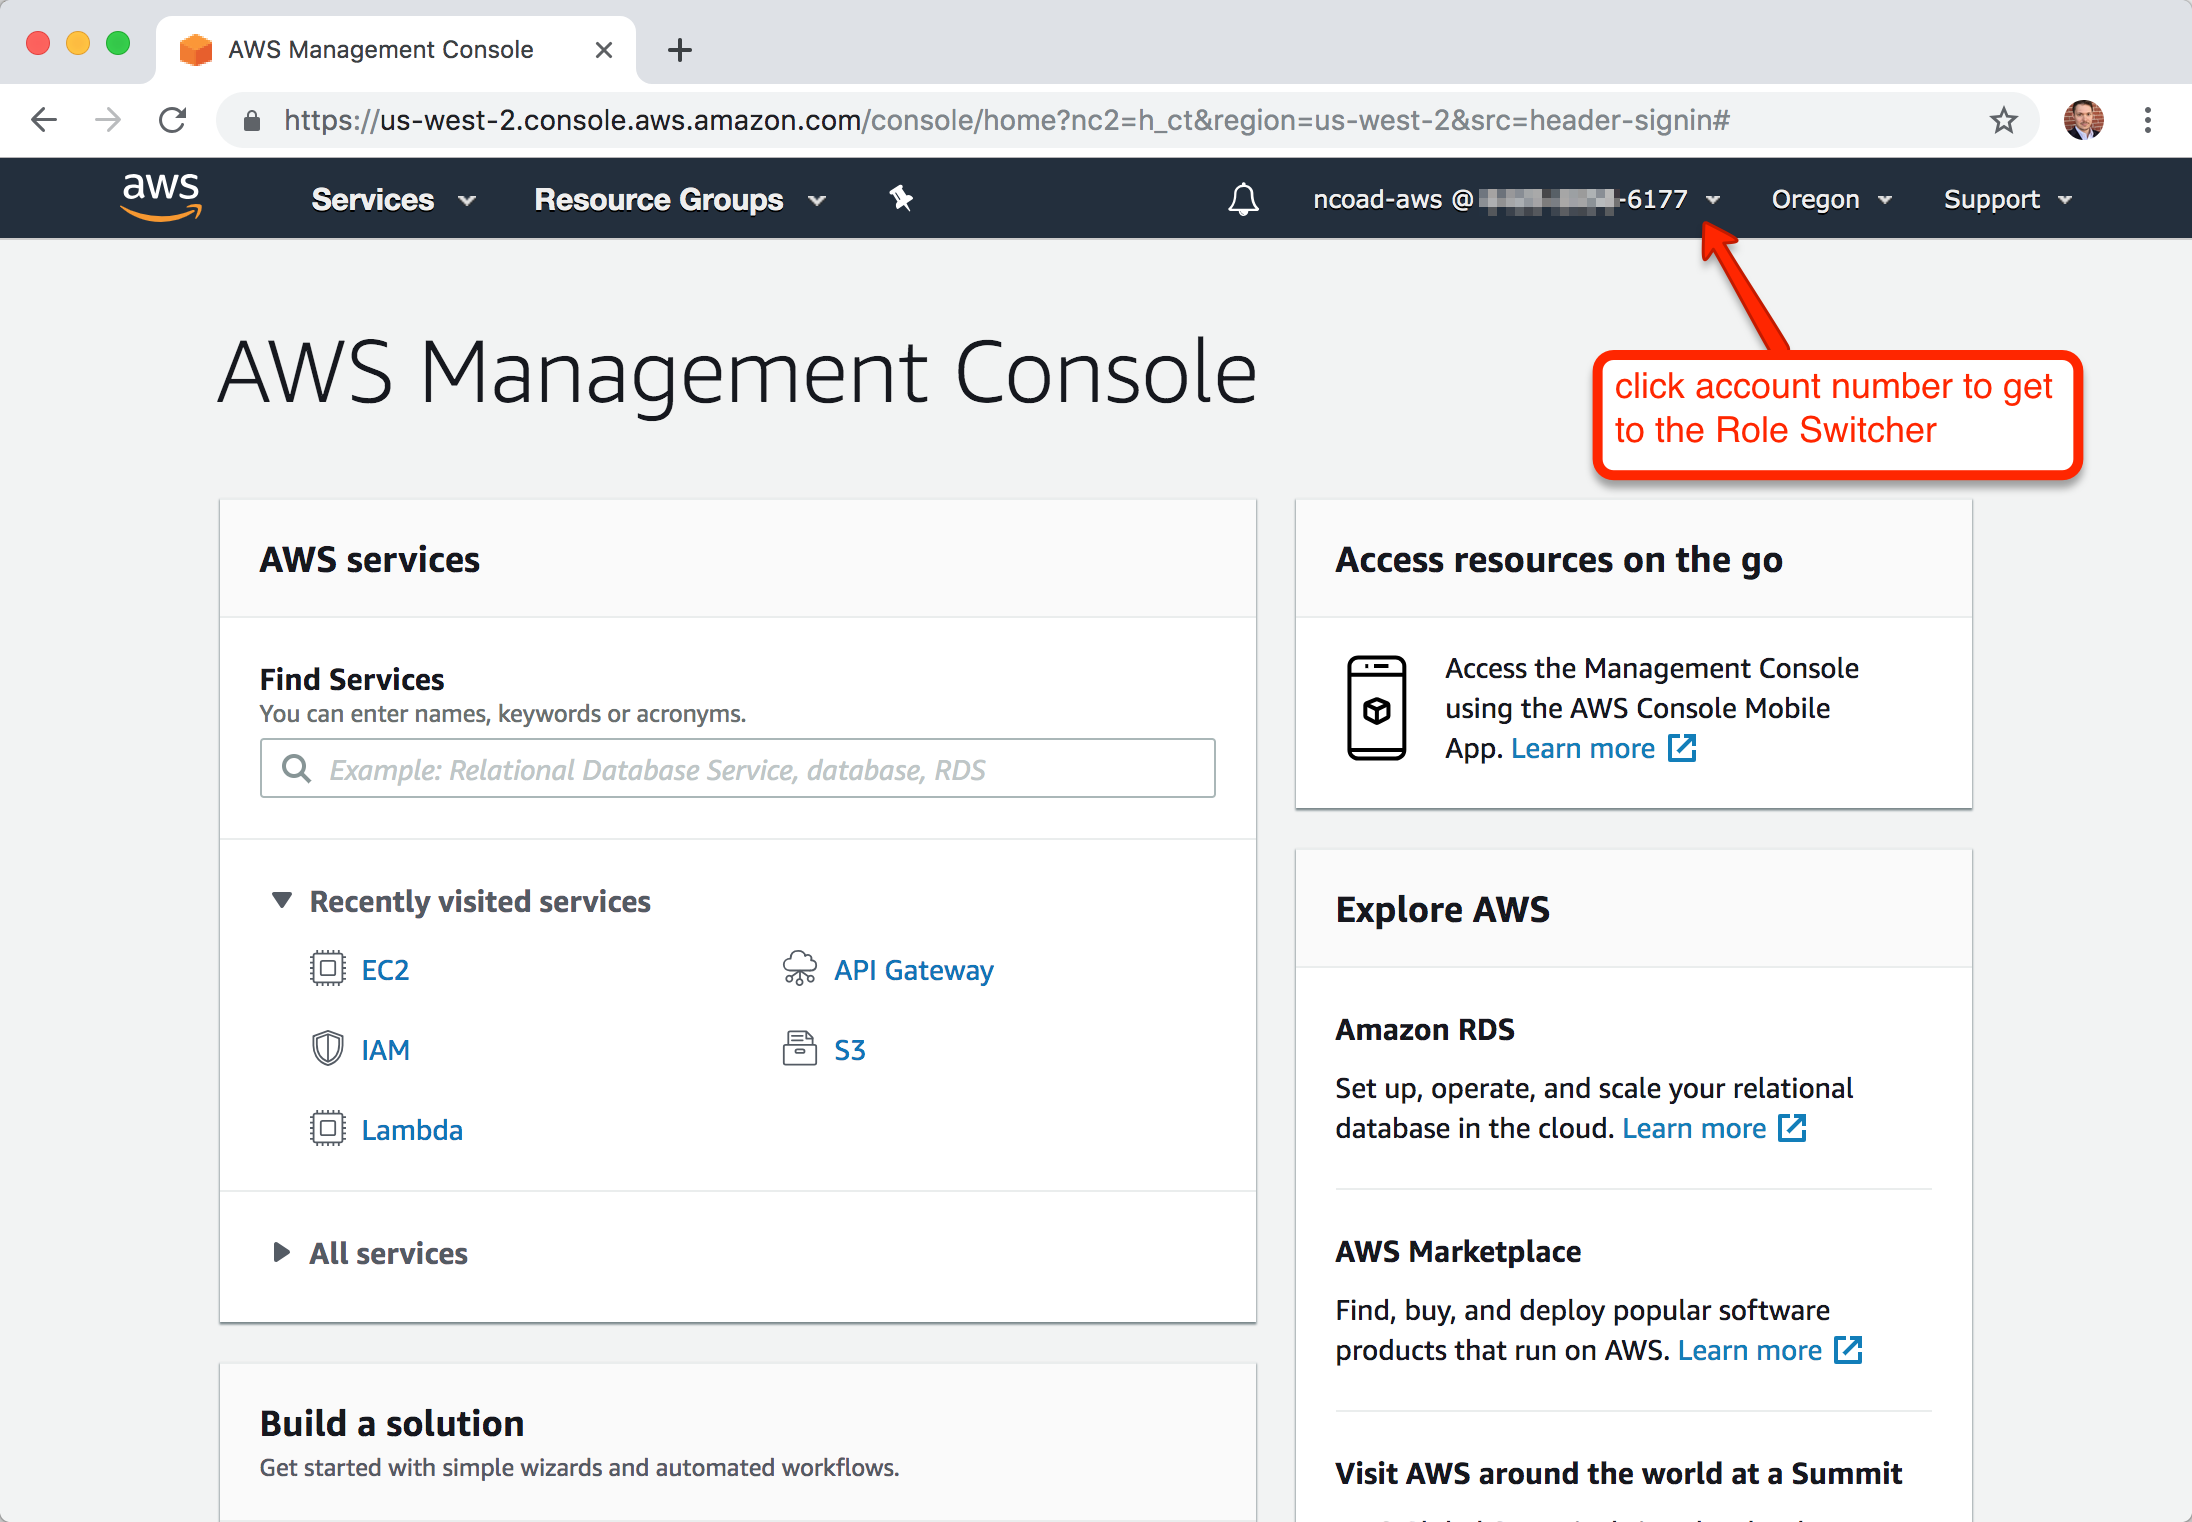This screenshot has width=2192, height=1522.
Task: Open the Support menu
Action: (x=2006, y=200)
